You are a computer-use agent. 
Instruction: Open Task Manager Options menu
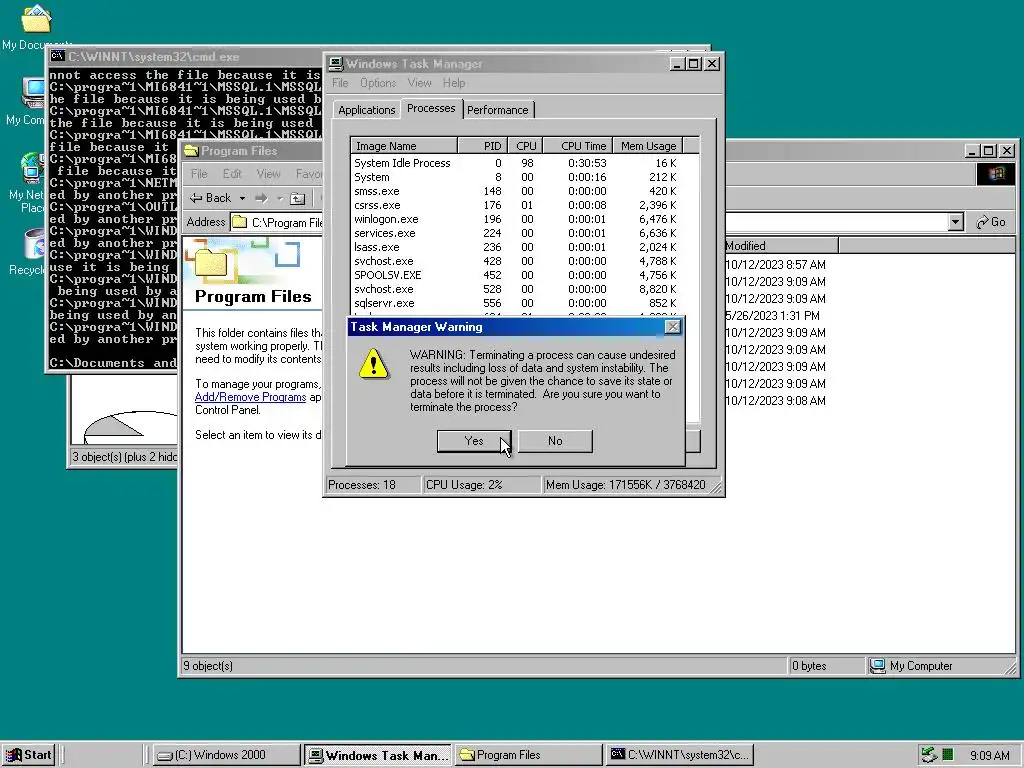pyautogui.click(x=378, y=83)
